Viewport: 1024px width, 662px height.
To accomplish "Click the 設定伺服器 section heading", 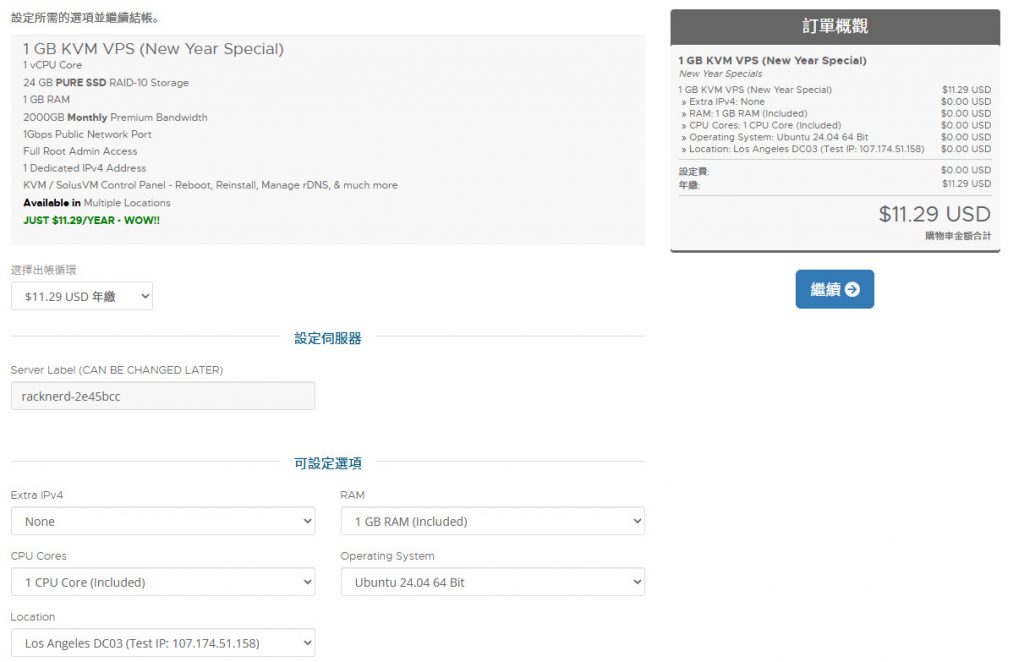I will 327,339.
